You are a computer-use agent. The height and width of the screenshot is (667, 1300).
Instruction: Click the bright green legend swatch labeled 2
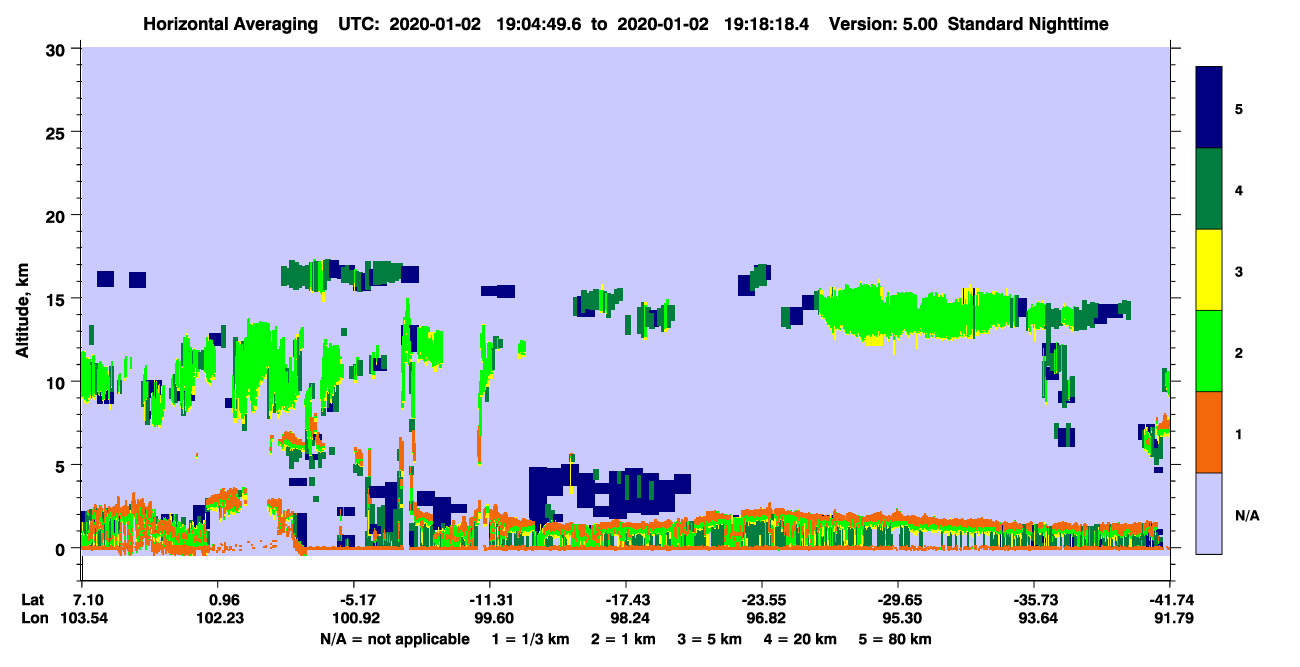pos(1209,351)
